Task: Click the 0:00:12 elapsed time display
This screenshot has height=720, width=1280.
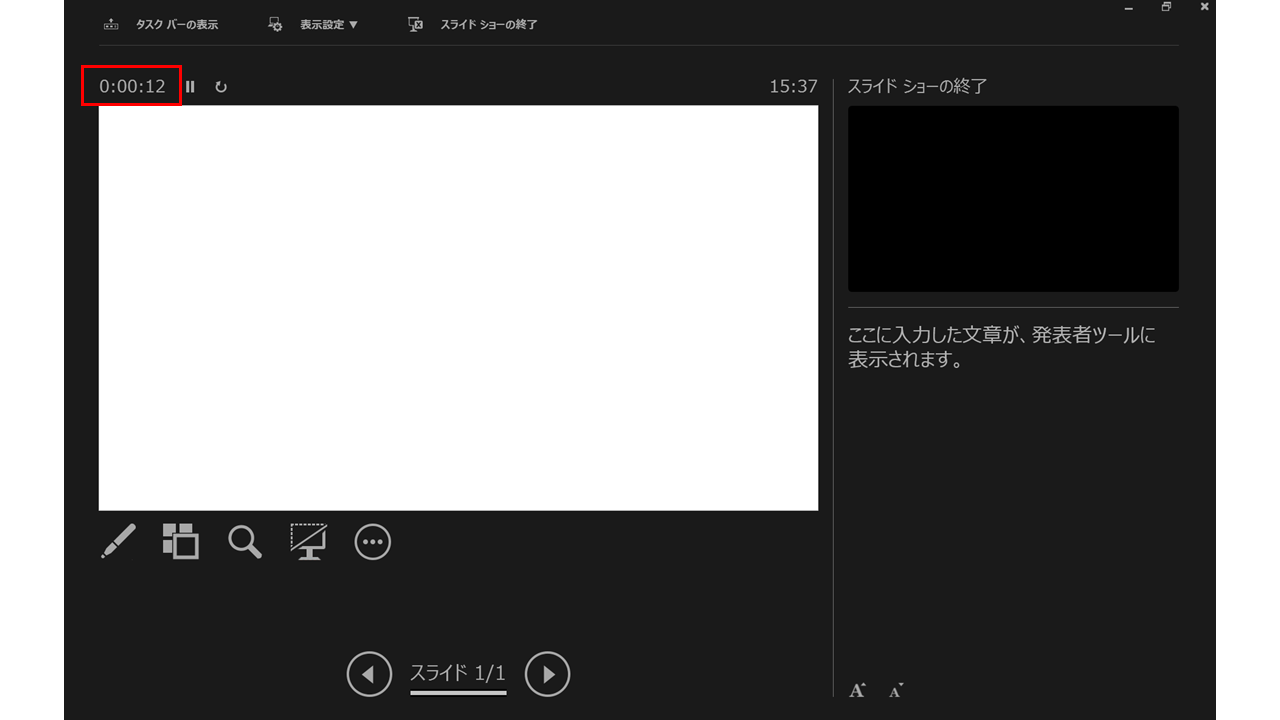Action: (132, 86)
